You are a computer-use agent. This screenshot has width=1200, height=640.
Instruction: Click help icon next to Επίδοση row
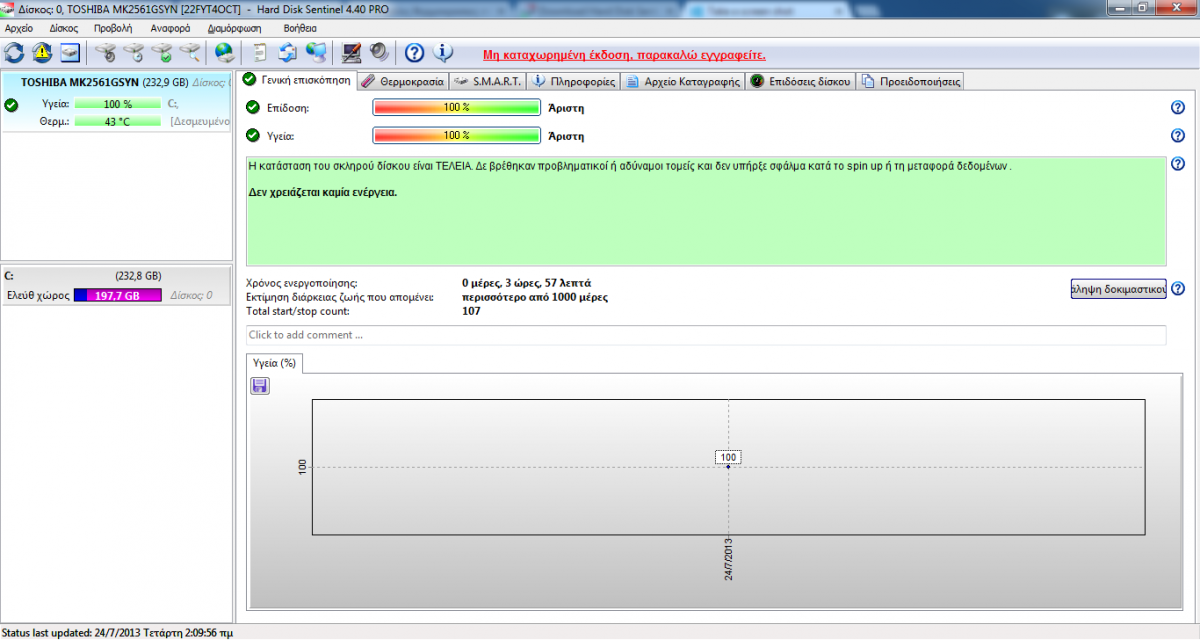click(1178, 108)
